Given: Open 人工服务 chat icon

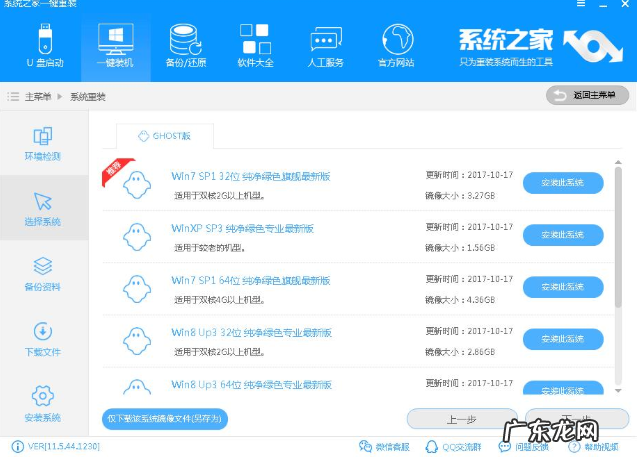Looking at the screenshot, I should tap(326, 39).
